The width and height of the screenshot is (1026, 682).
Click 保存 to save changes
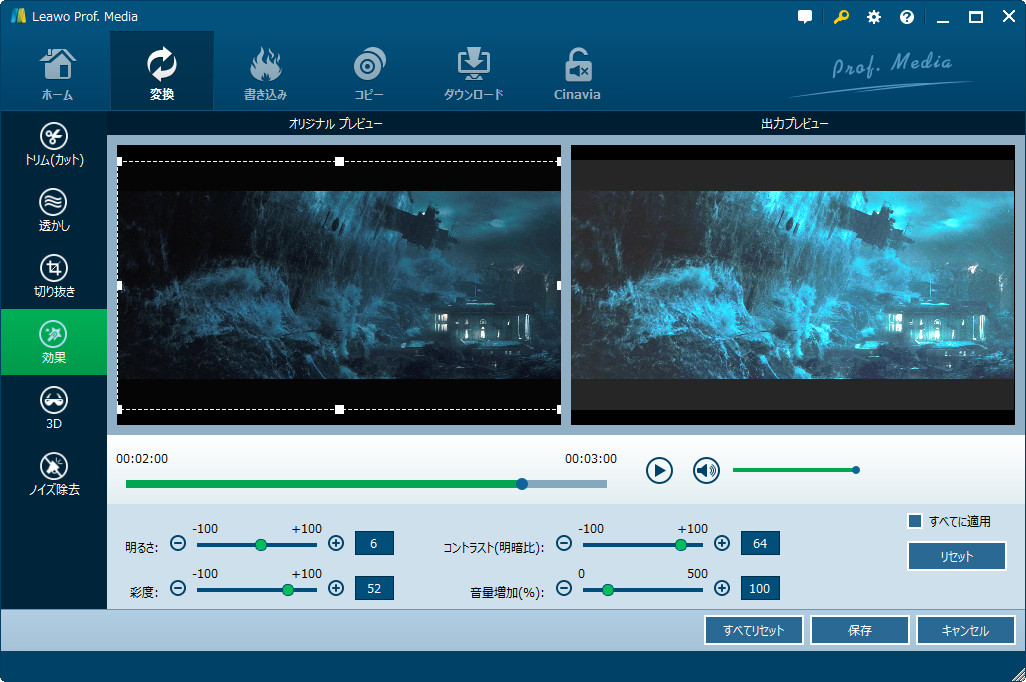tap(860, 630)
